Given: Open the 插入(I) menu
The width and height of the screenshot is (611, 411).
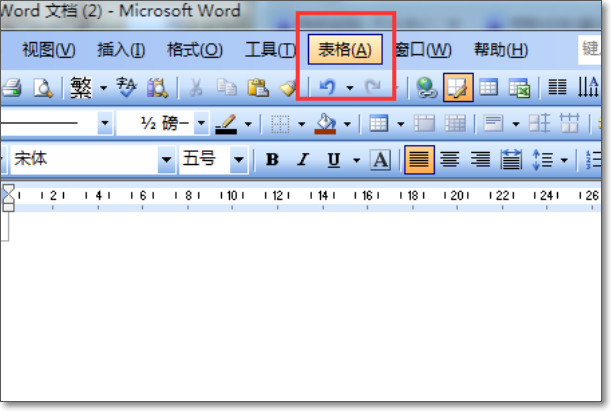Looking at the screenshot, I should 121,50.
